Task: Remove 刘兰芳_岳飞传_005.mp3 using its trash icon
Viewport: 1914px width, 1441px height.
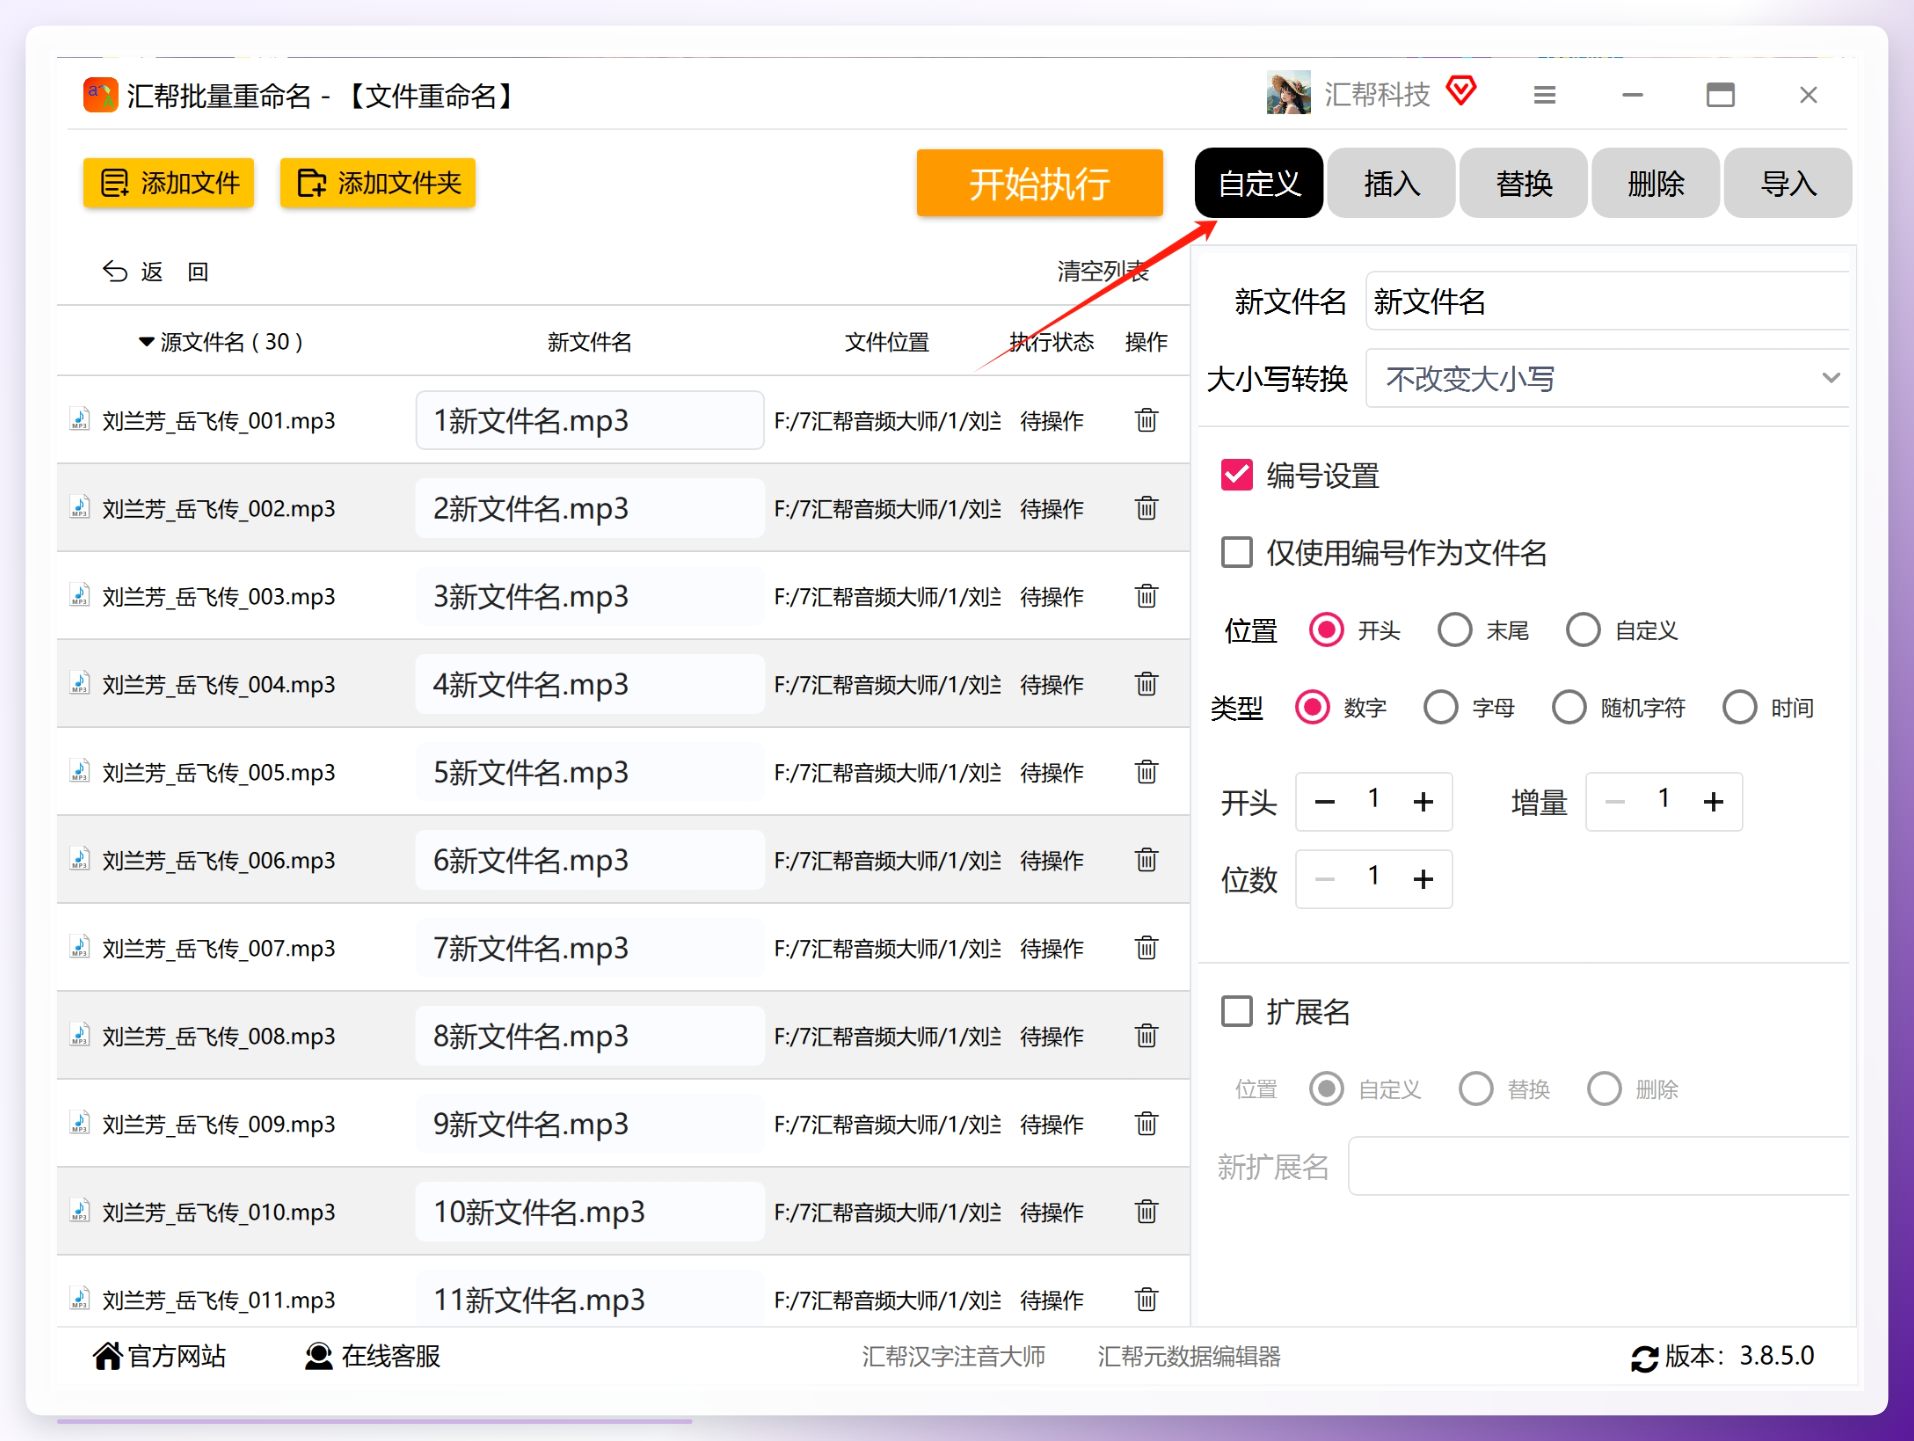Action: pos(1146,772)
